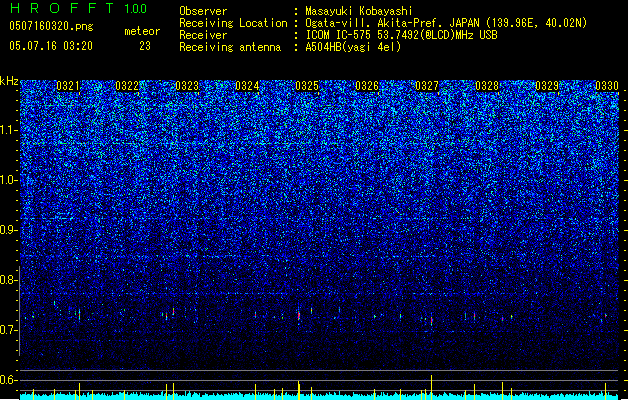This screenshot has width=629, height=400.
Task: Click the 0323 time marker
Action: click(x=187, y=86)
